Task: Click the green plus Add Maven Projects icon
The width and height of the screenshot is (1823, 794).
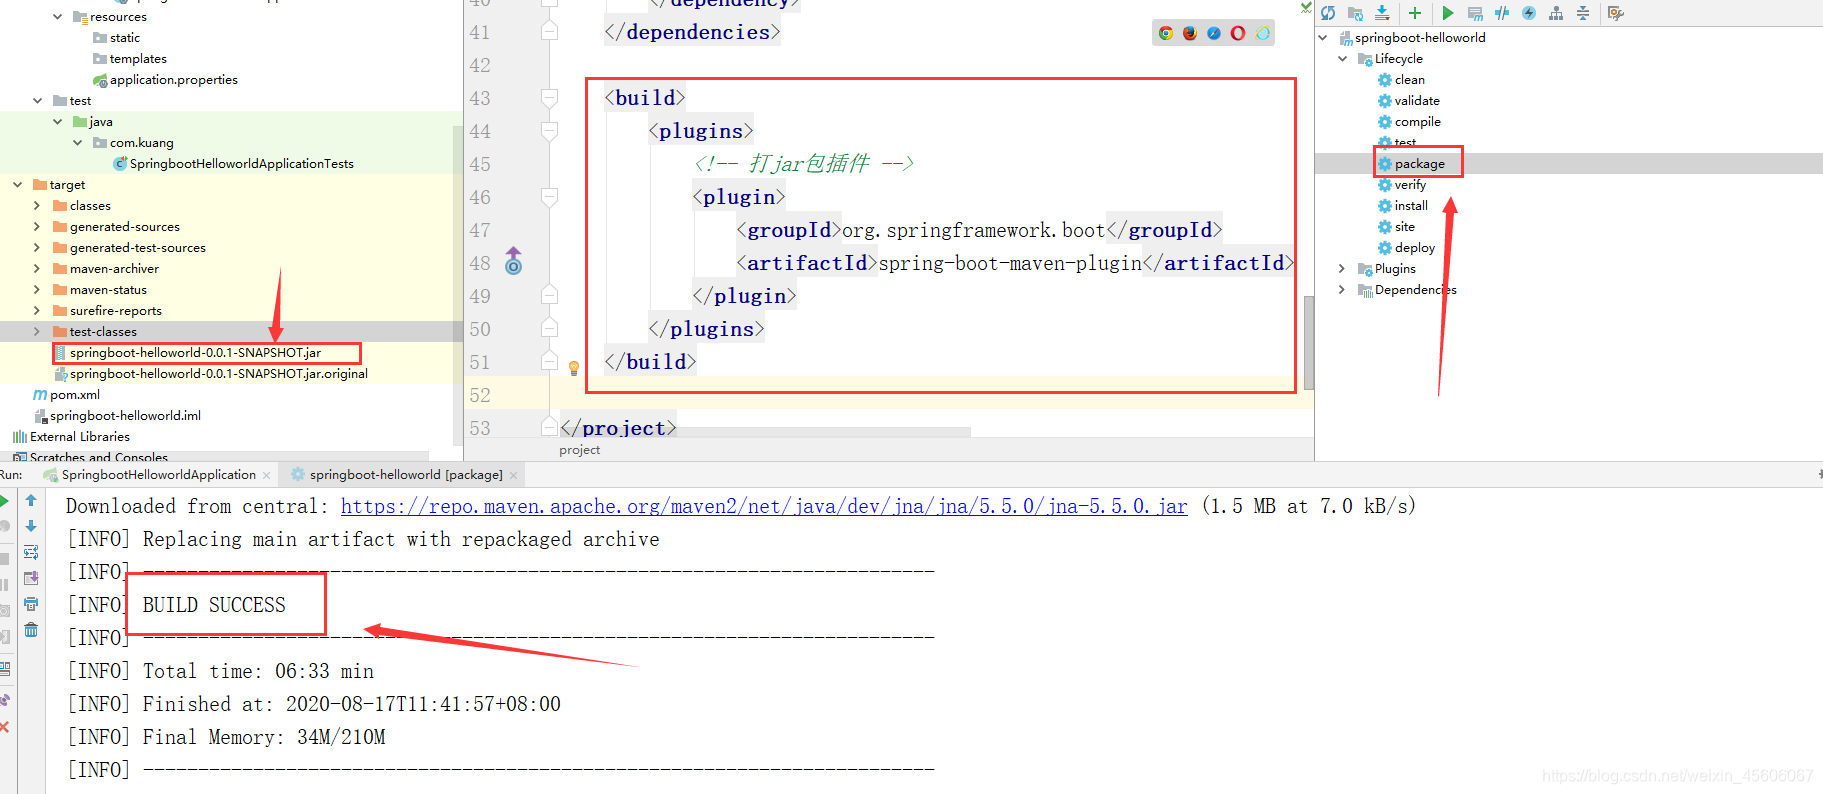Action: (x=1415, y=13)
